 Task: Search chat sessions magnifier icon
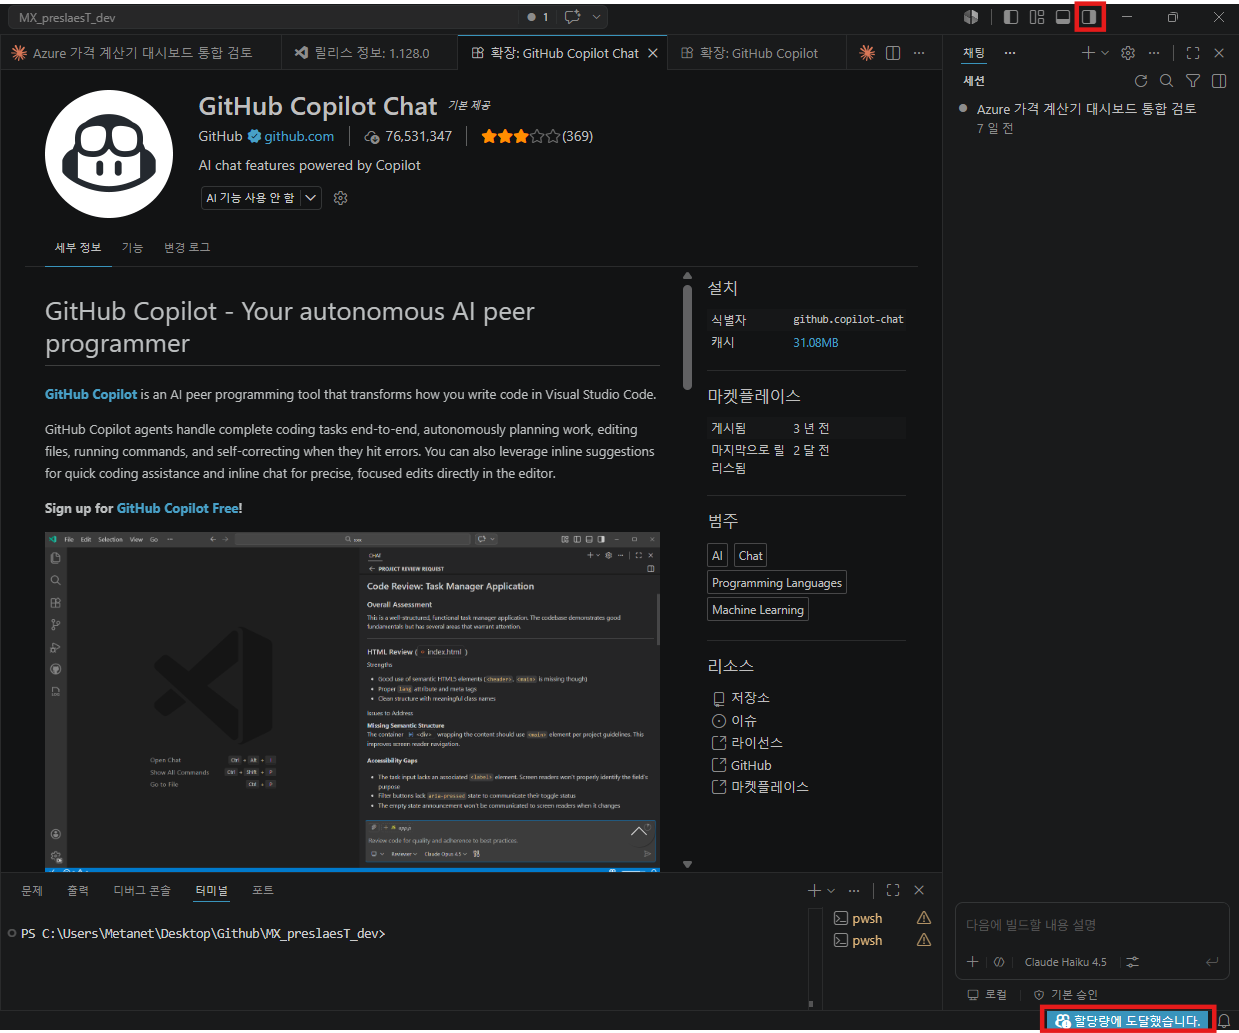[1167, 81]
